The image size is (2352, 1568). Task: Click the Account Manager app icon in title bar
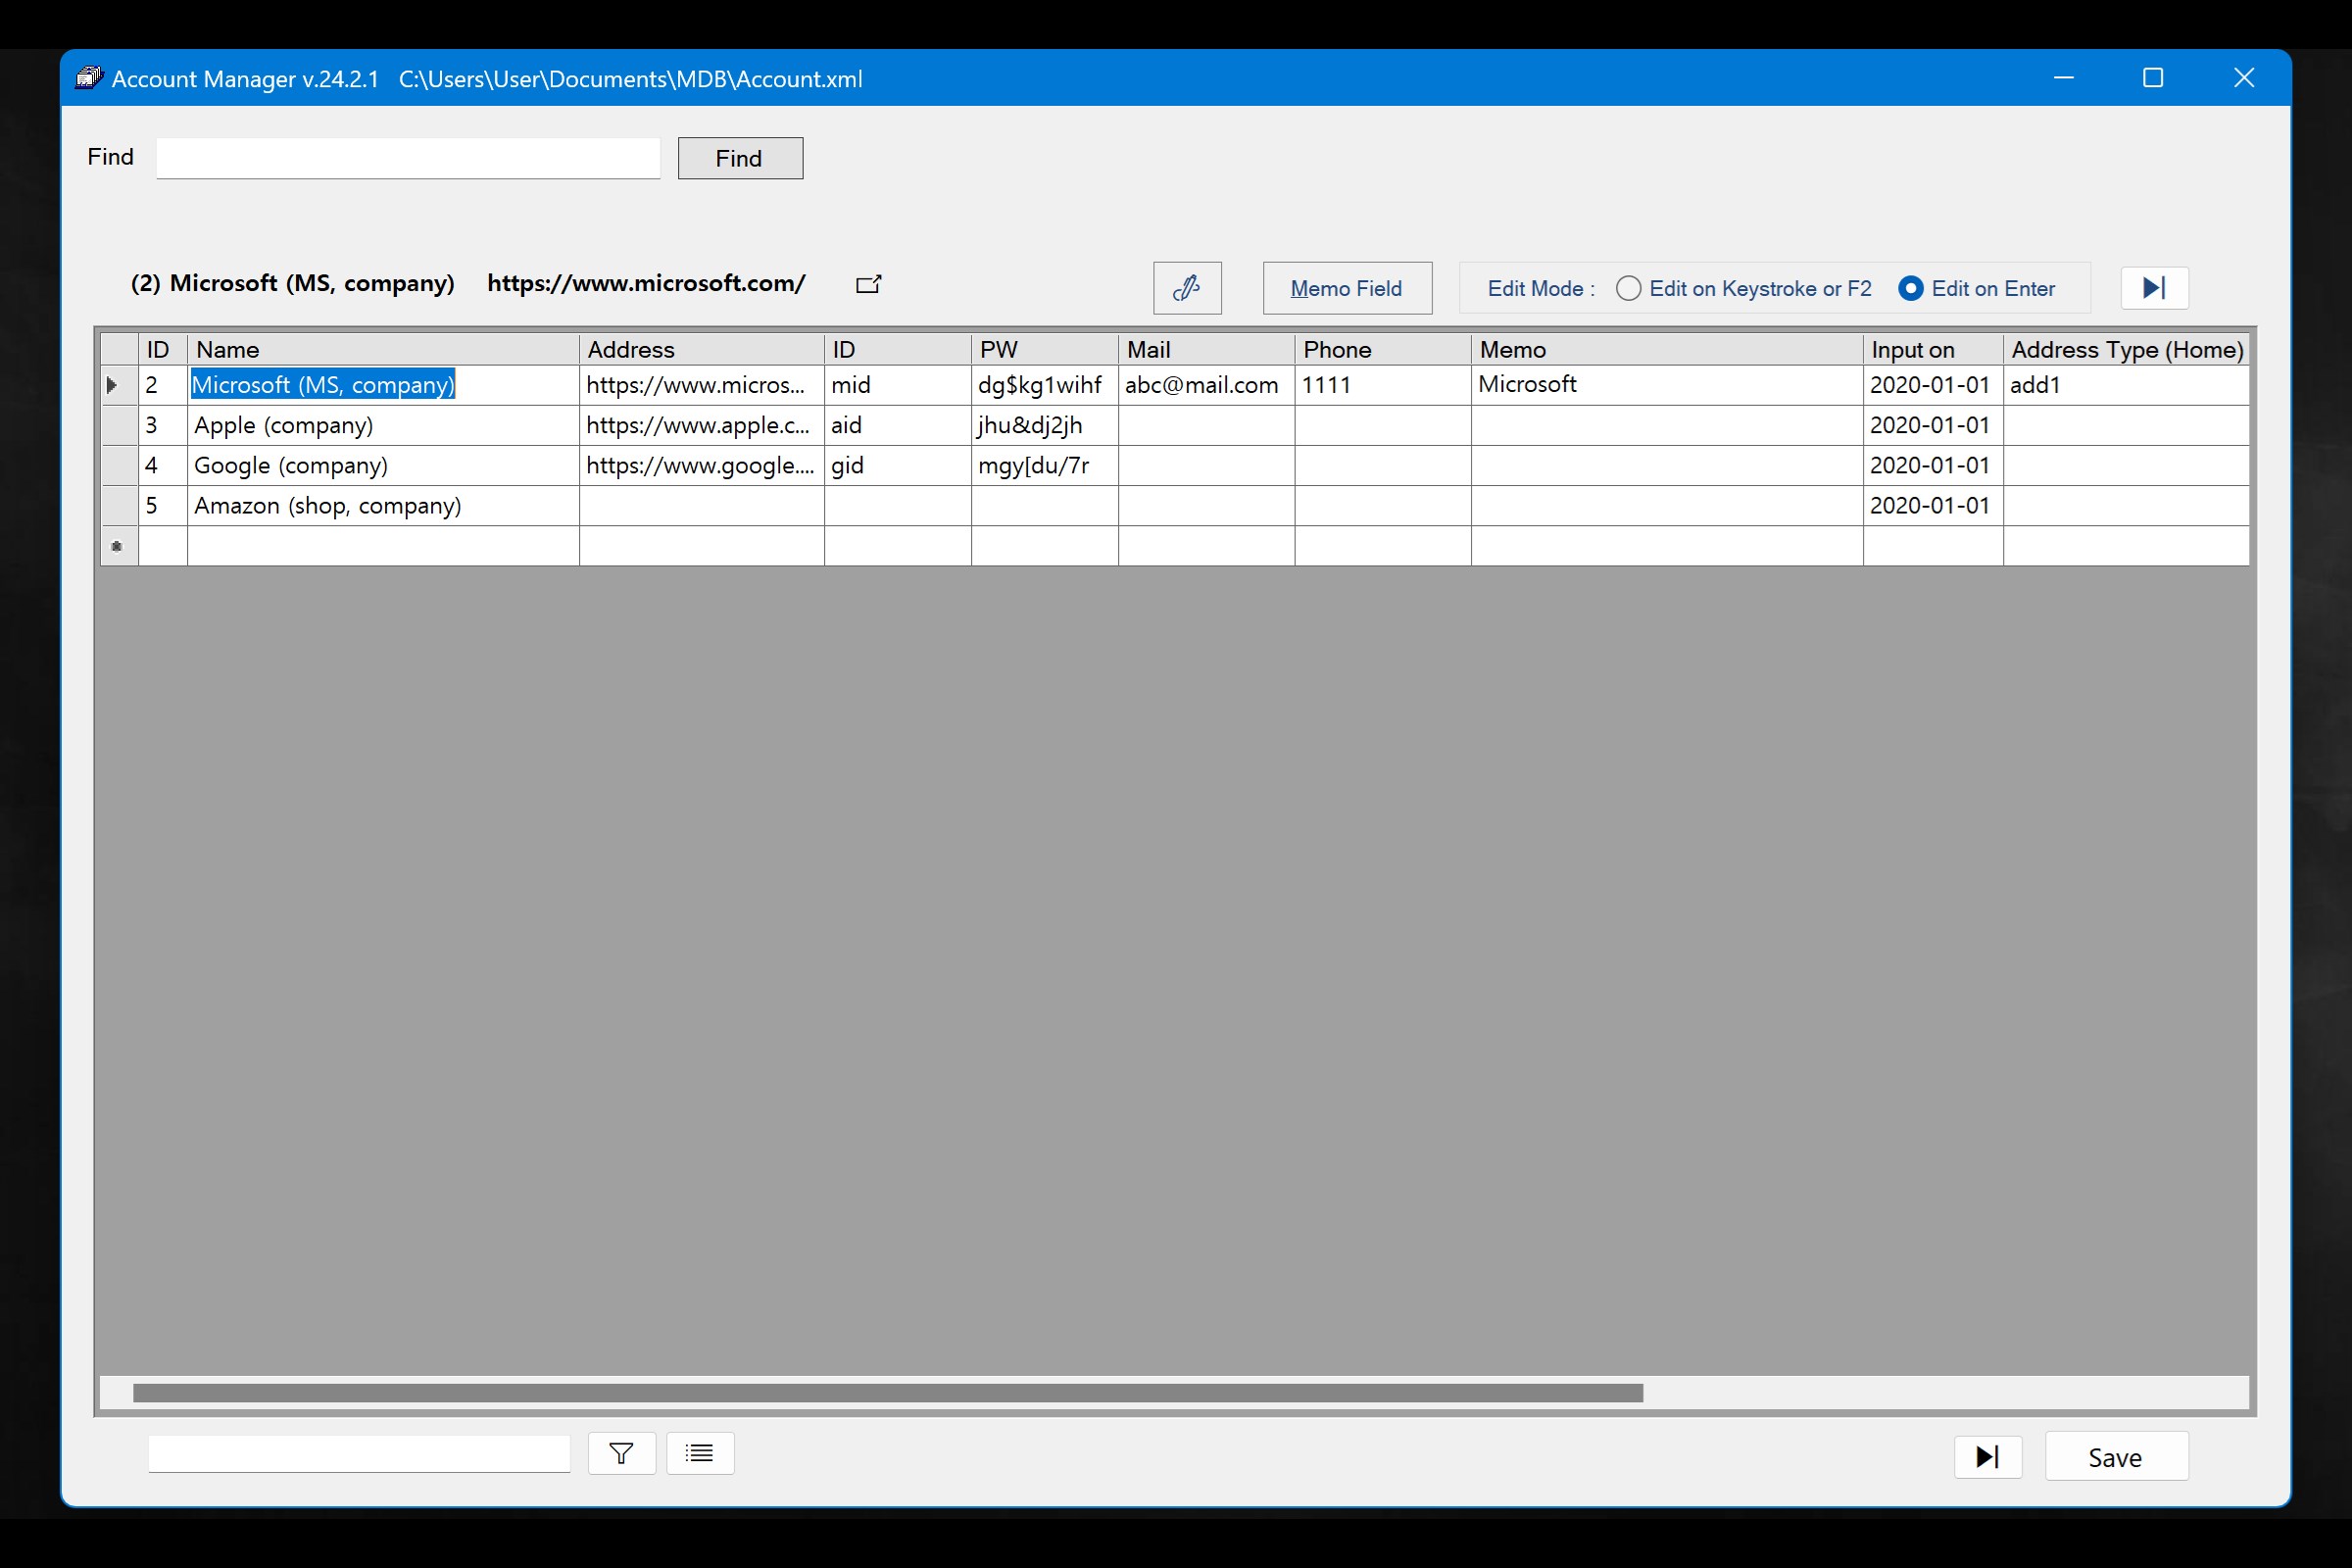[89, 78]
